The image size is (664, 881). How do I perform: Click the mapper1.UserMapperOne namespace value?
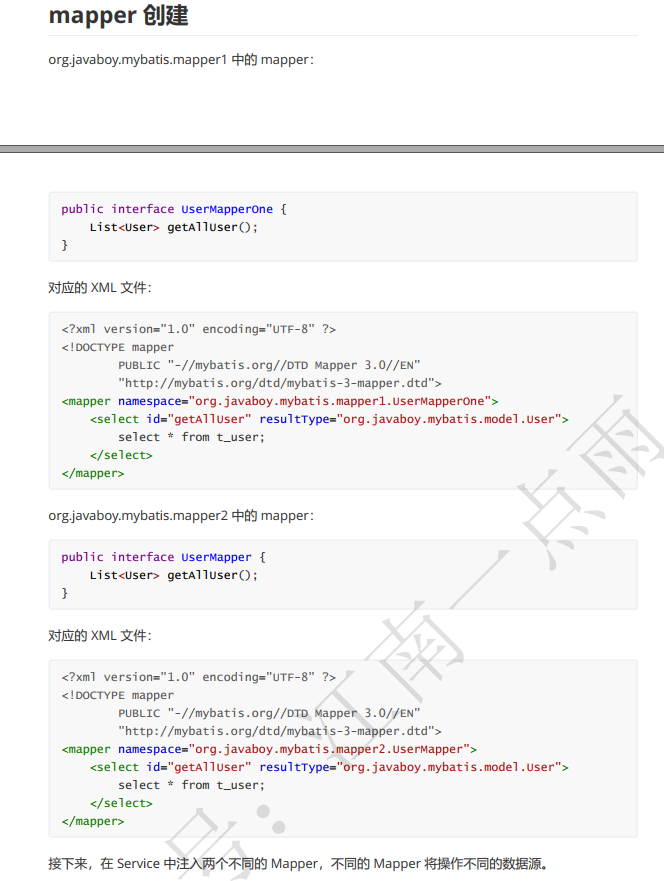tap(340, 401)
